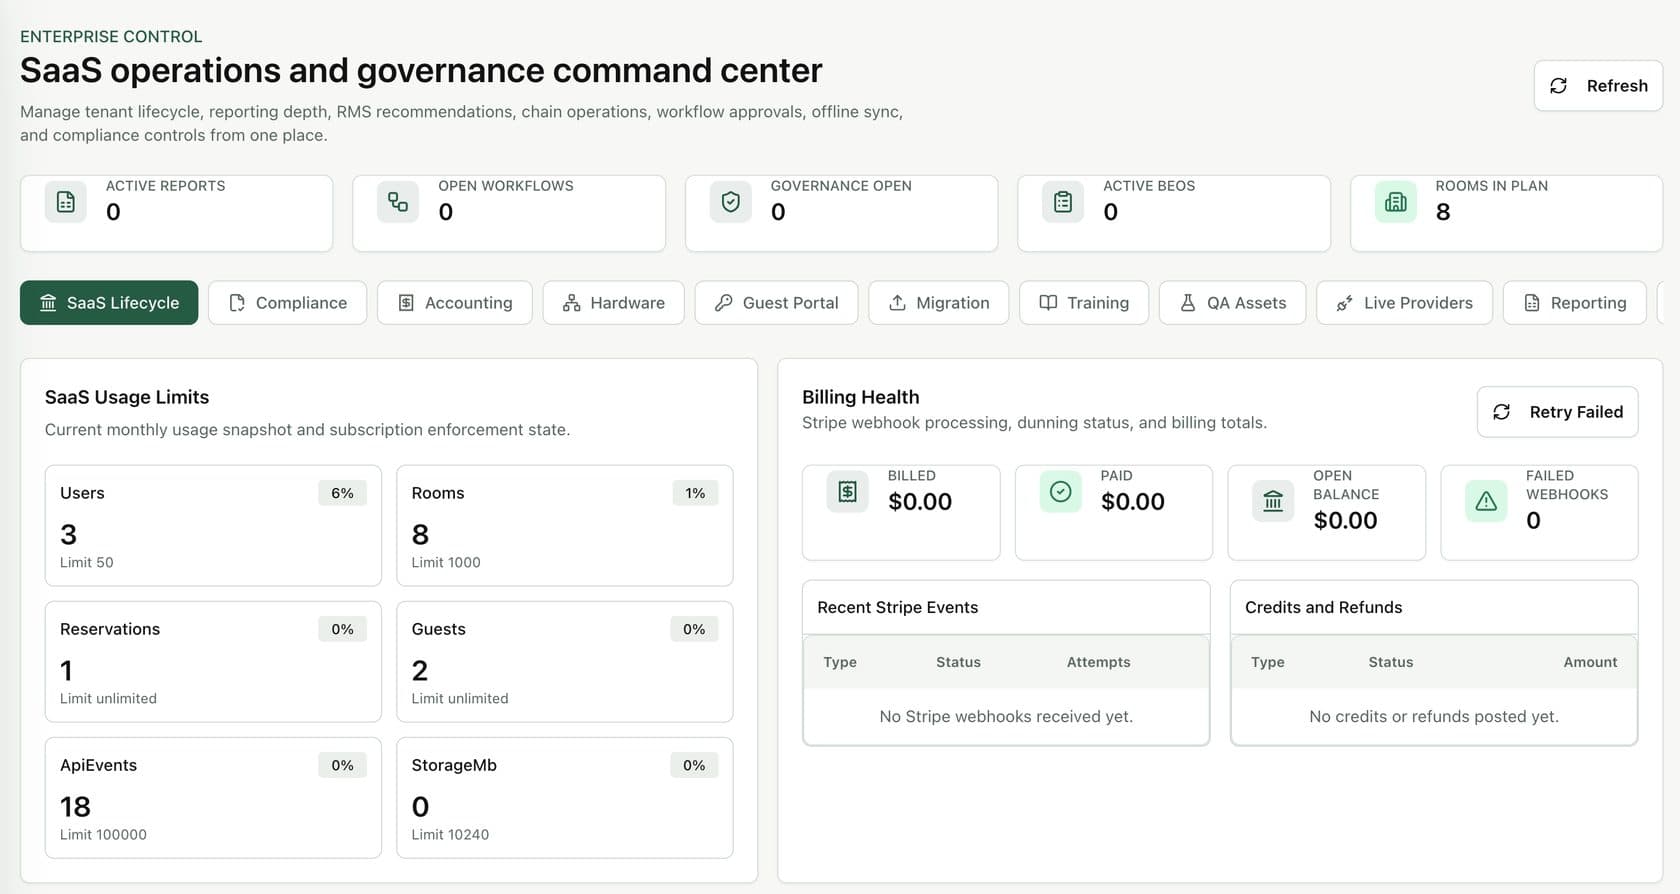Click the Compliance tab's page icon

tap(237, 303)
